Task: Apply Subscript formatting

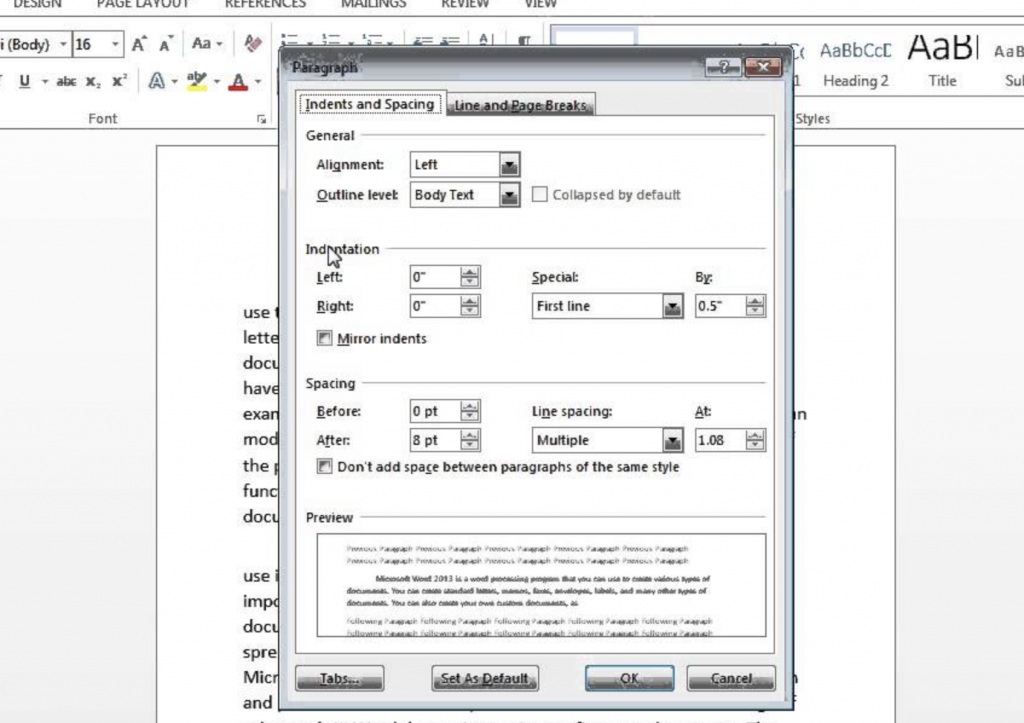Action: coord(93,82)
